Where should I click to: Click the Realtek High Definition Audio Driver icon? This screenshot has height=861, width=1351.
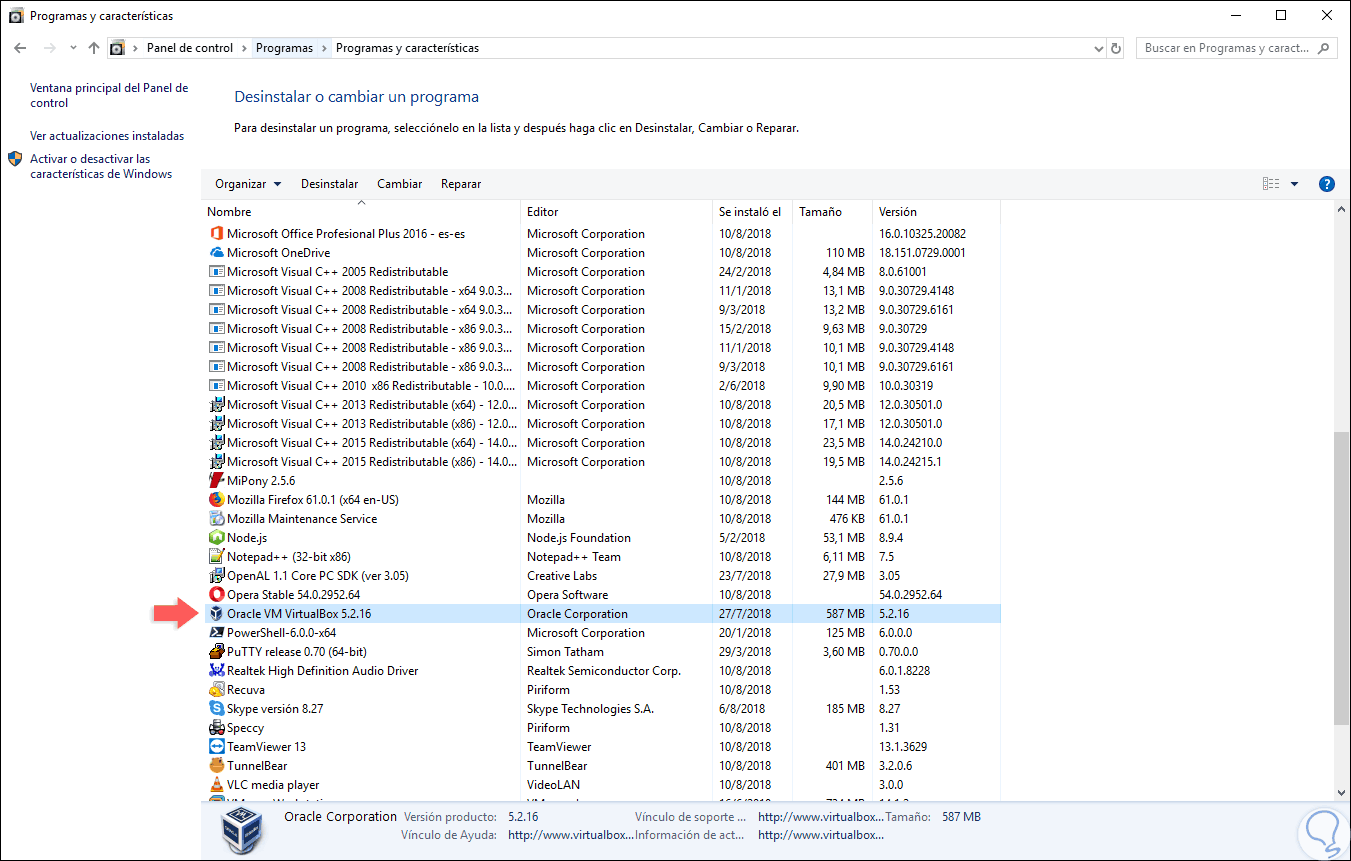pos(216,671)
